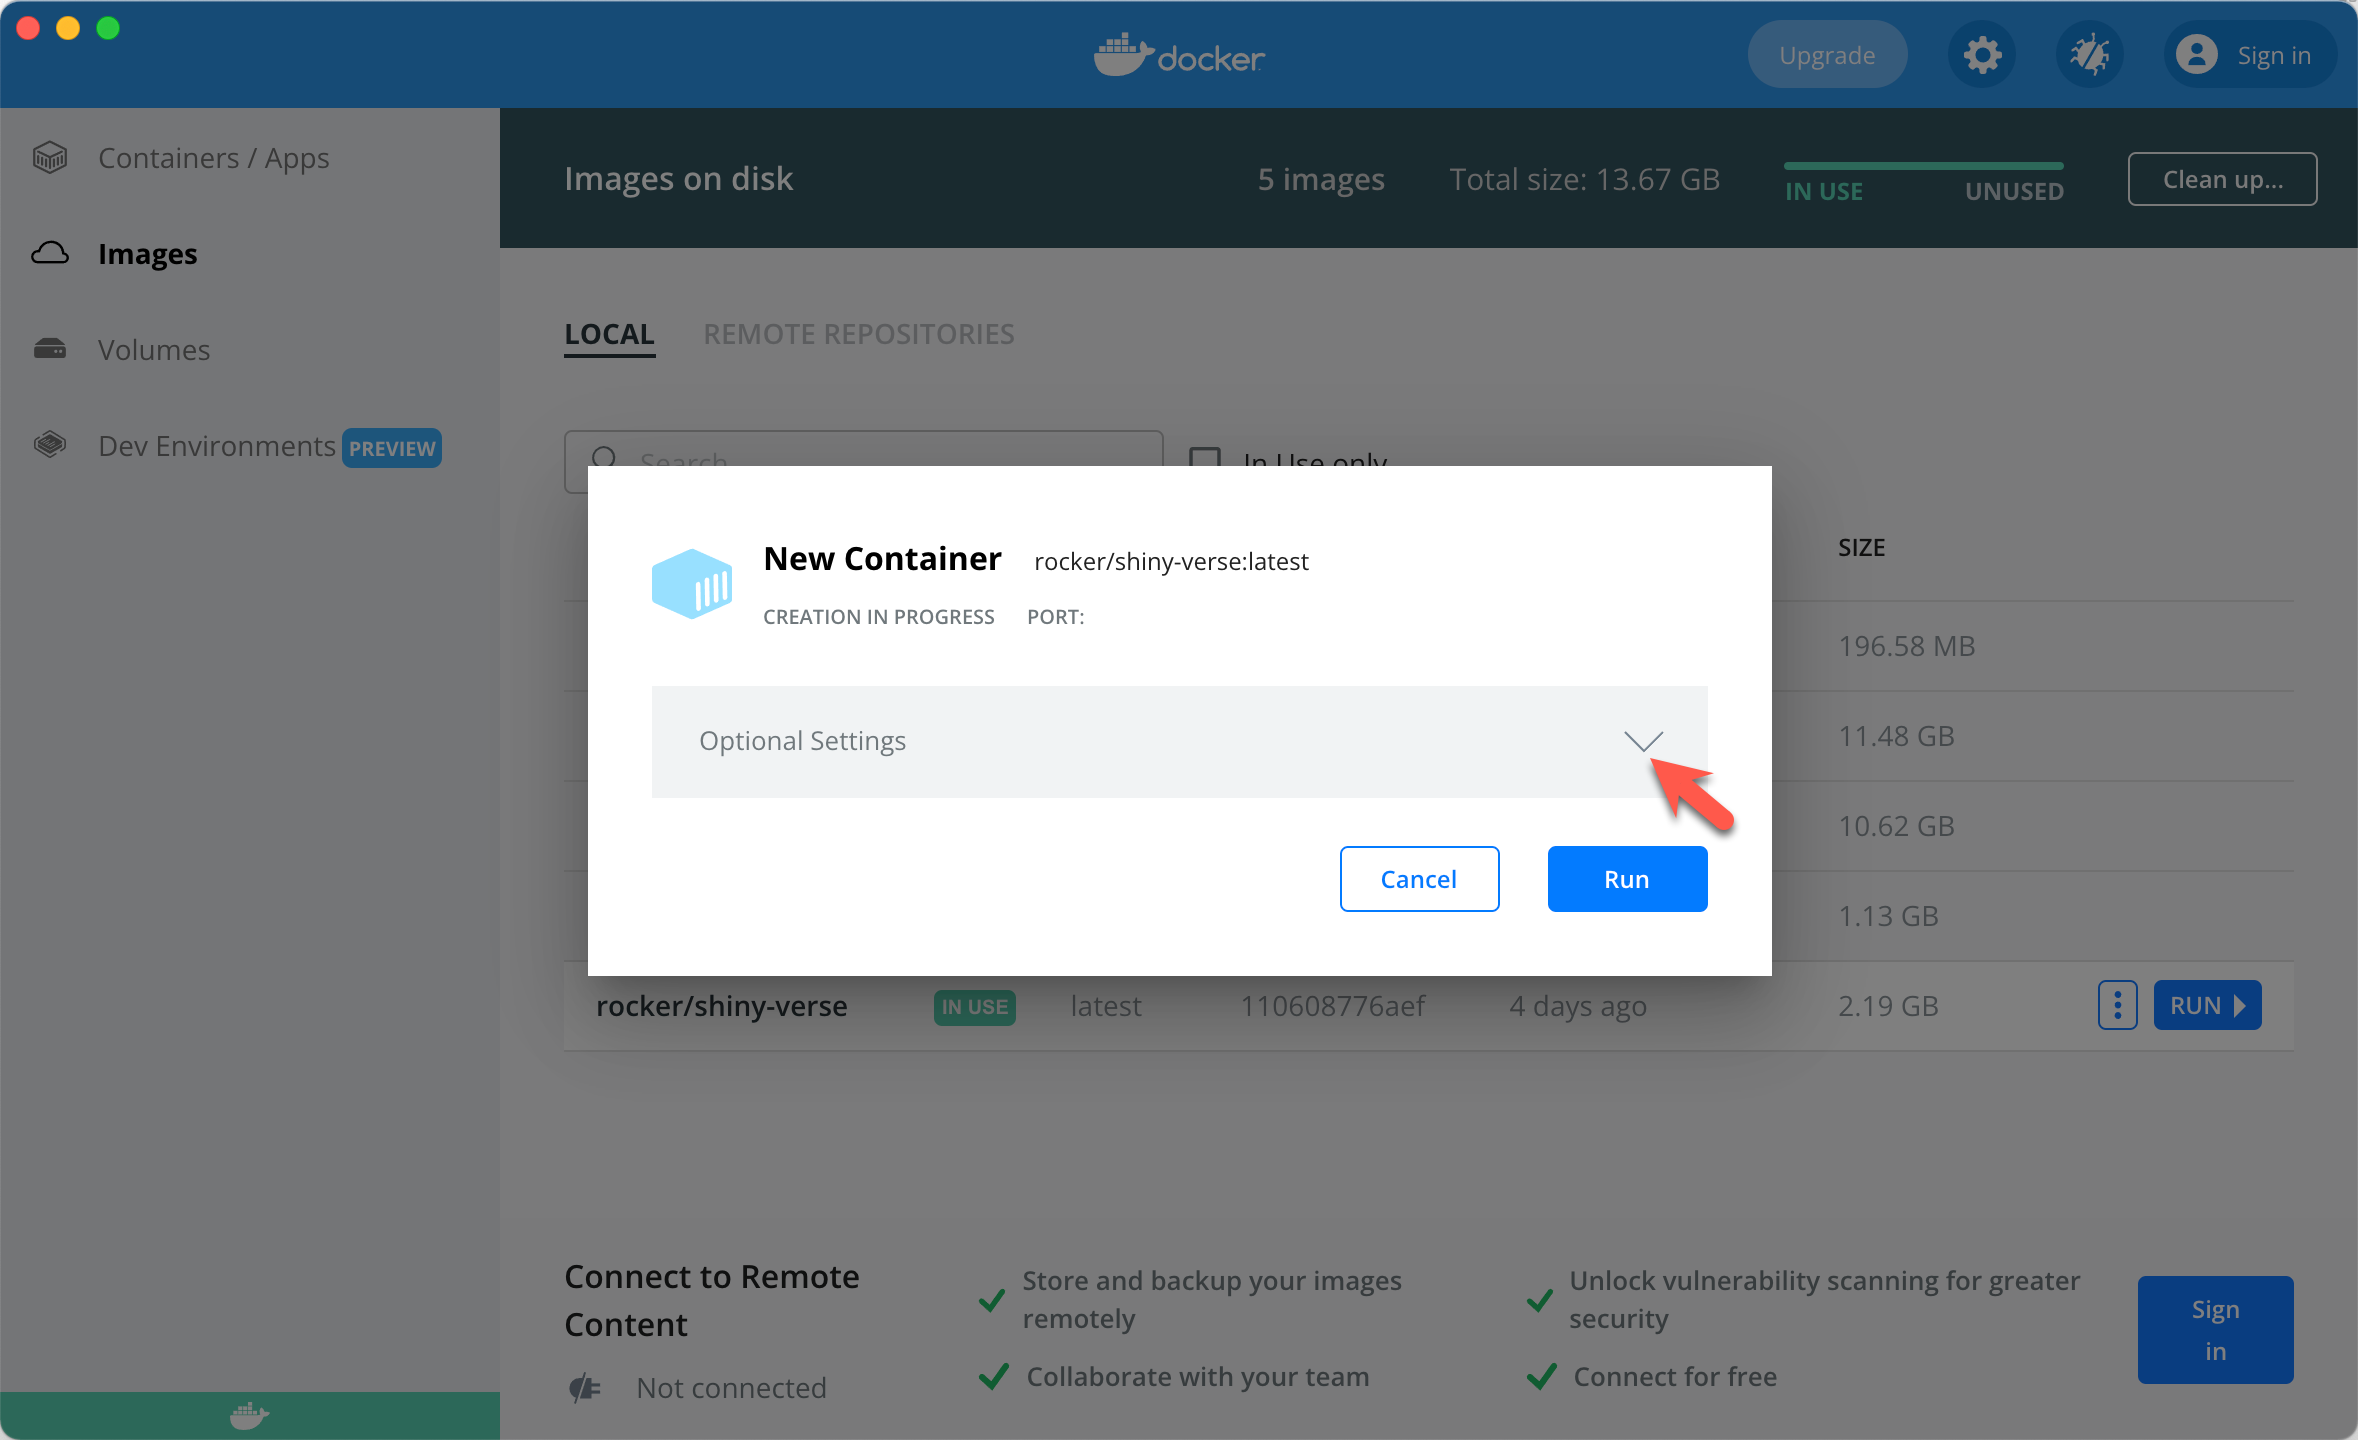2358x1440 pixels.
Task: Open the Settings gear icon
Action: (1982, 55)
